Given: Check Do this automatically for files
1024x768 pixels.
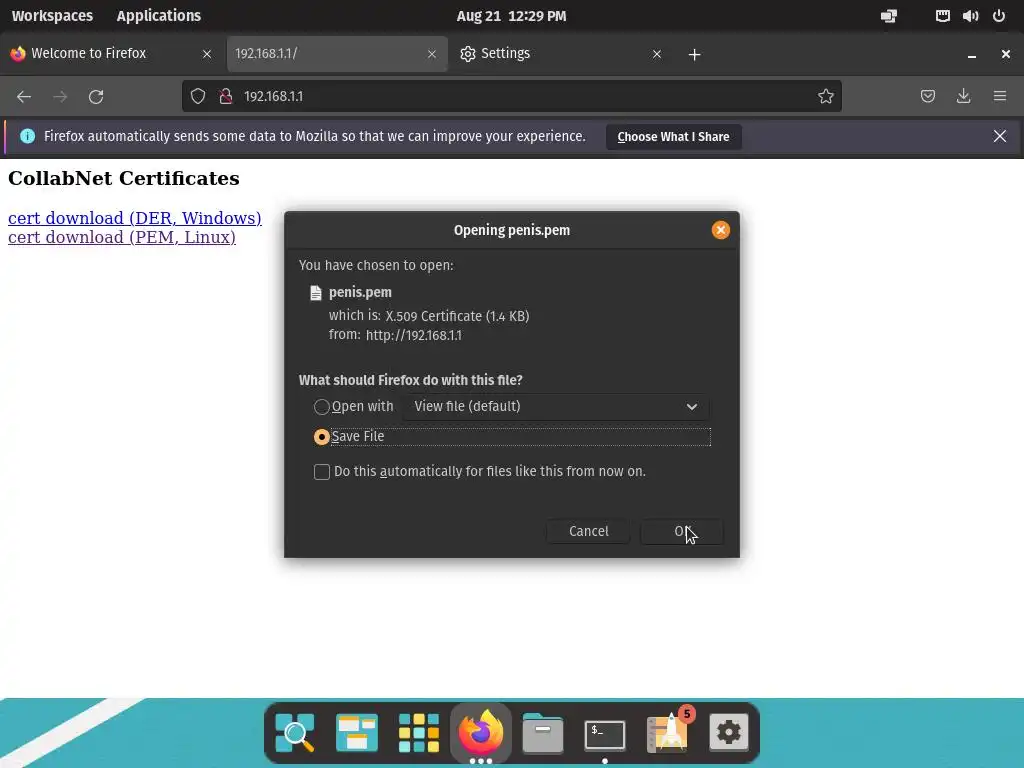Looking at the screenshot, I should [321, 472].
